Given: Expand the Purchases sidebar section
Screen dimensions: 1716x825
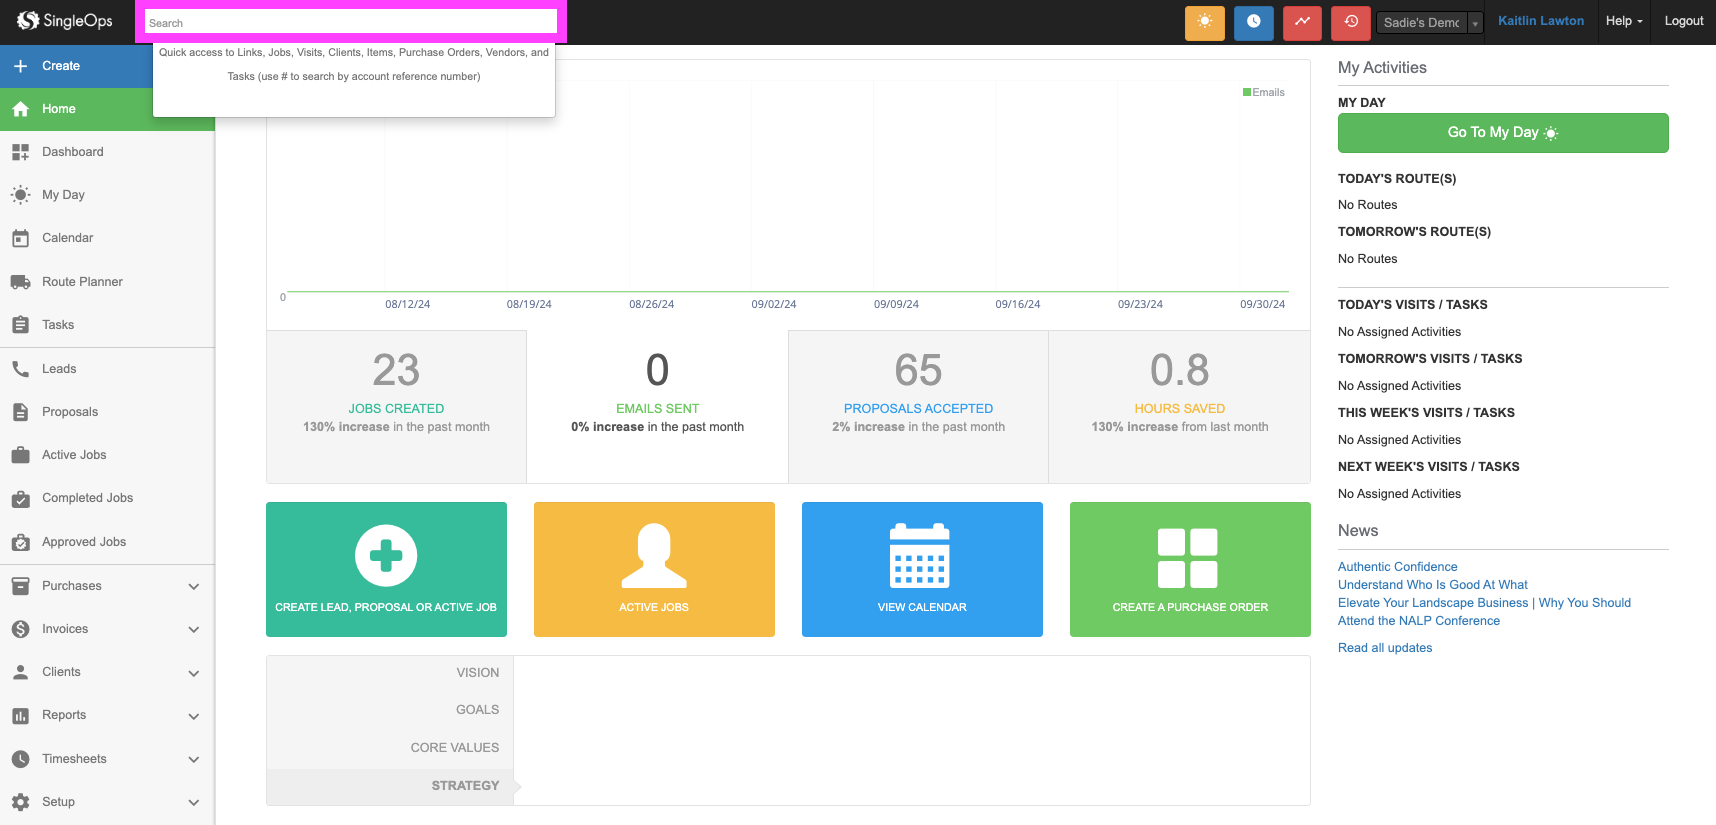Looking at the screenshot, I should (107, 586).
